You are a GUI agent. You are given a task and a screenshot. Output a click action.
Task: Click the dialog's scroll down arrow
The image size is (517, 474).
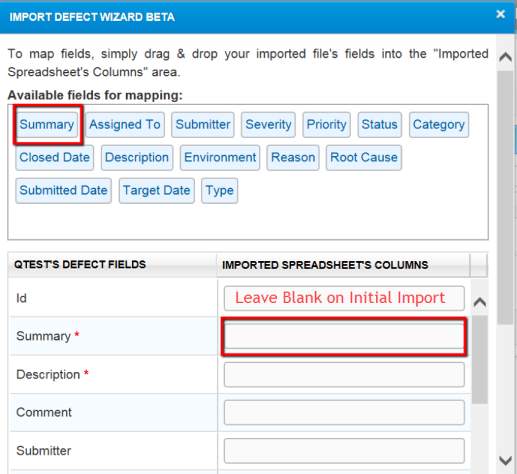coord(505,460)
